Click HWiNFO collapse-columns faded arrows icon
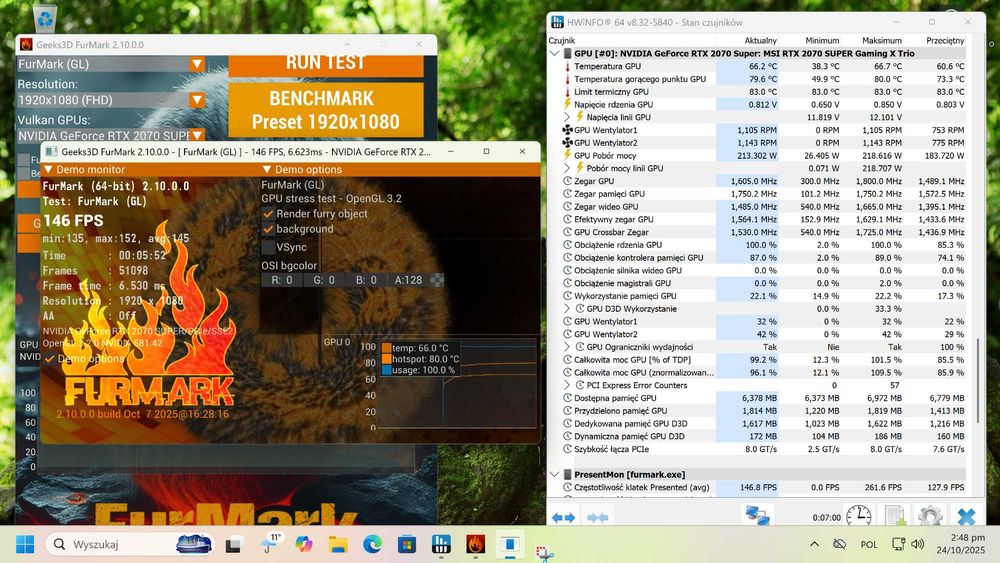This screenshot has height=563, width=1000. coord(598,517)
